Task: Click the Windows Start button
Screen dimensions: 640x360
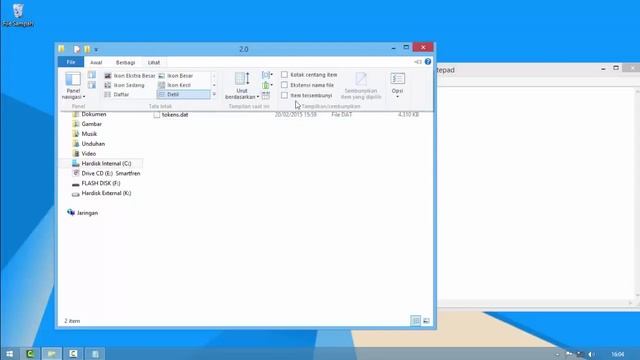Action: point(9,354)
